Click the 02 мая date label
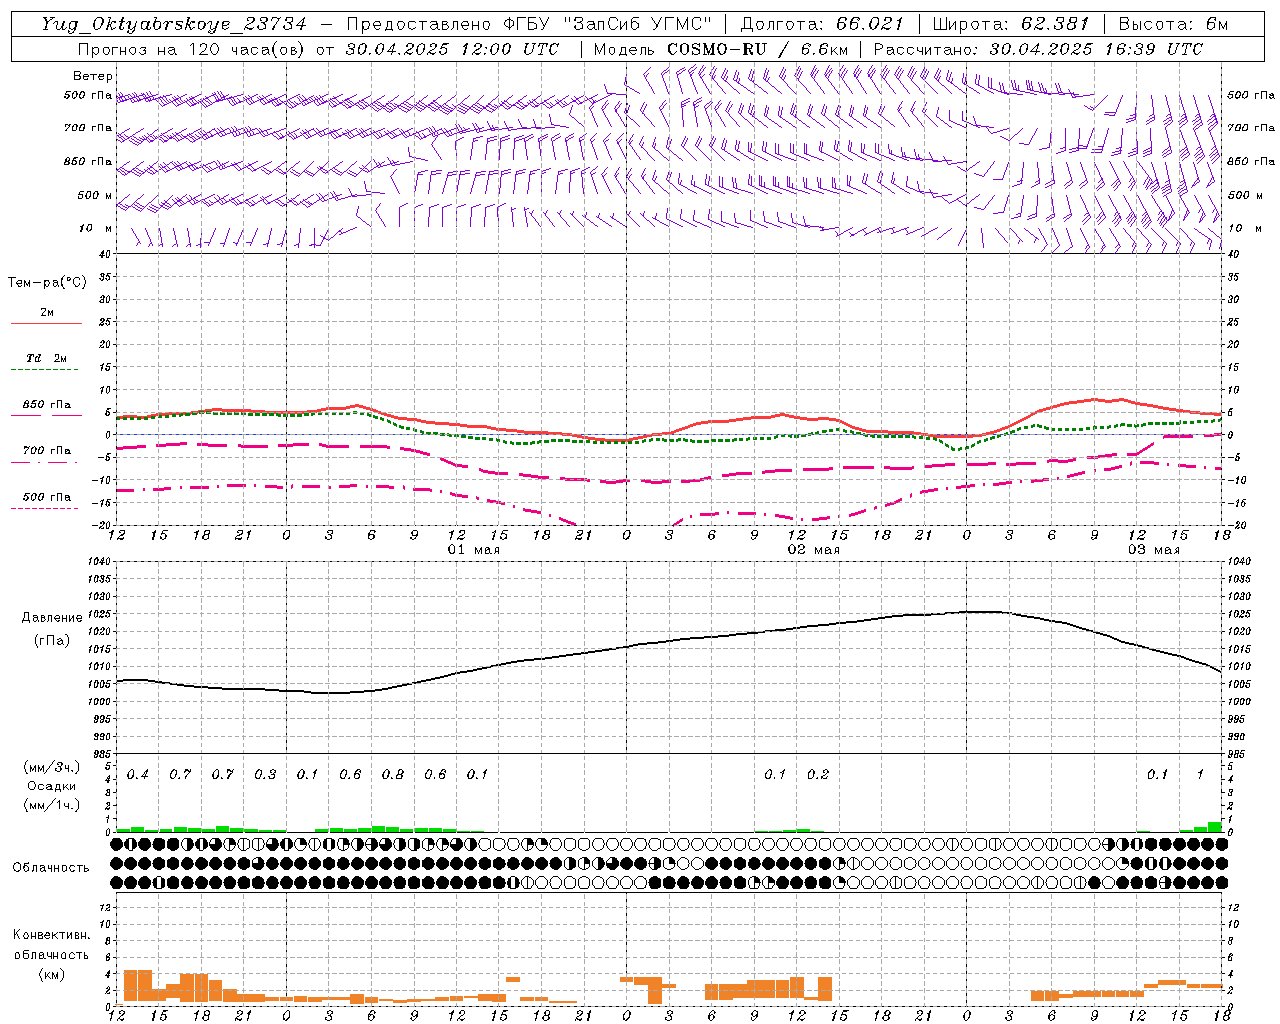This screenshot has height=1024, width=1280. coord(814,550)
